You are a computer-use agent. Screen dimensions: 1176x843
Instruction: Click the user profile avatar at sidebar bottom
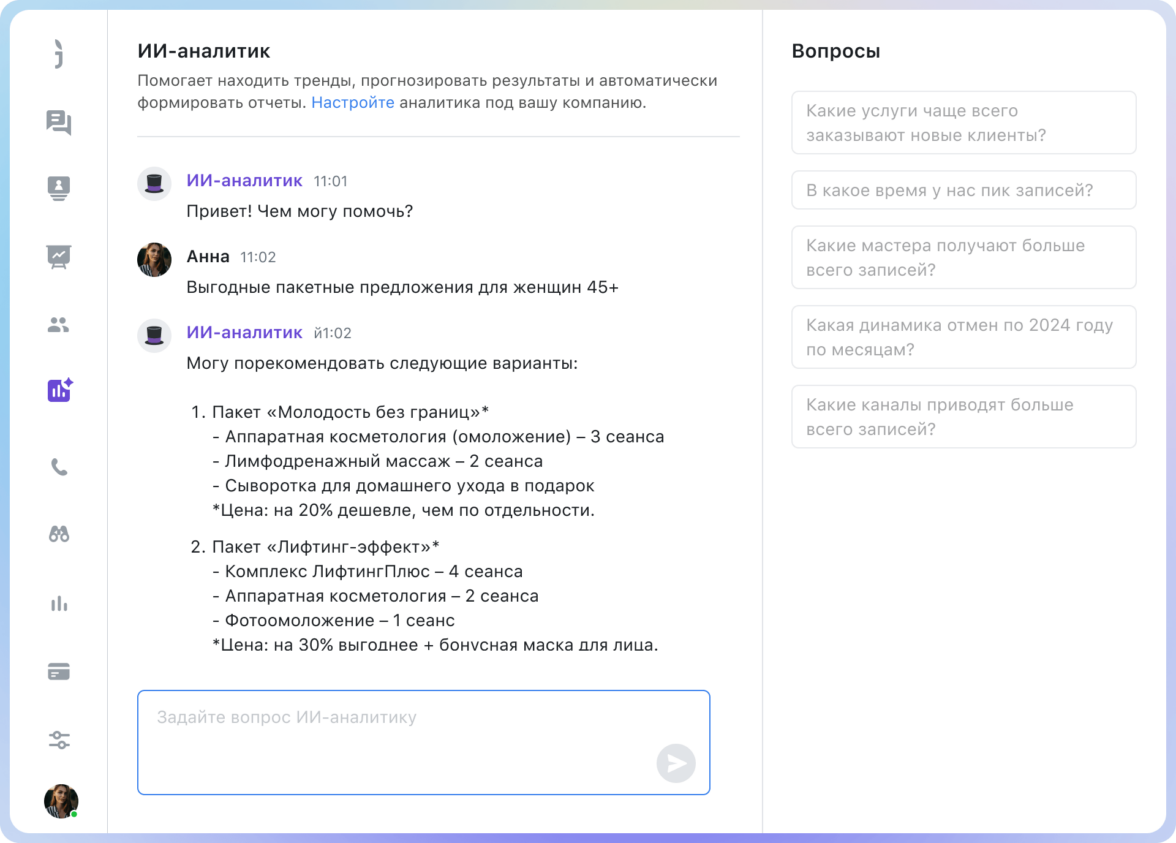point(61,801)
